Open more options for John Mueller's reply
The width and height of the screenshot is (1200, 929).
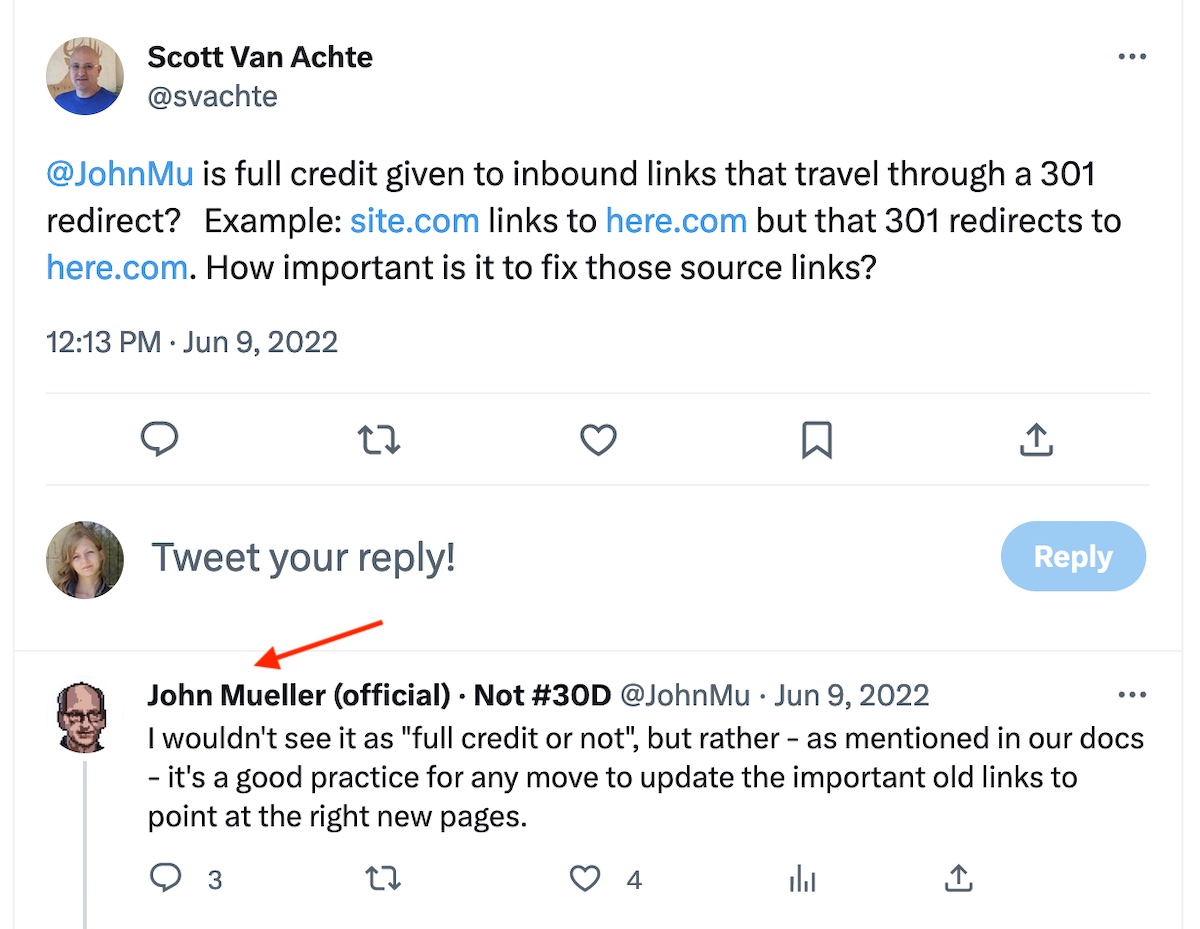point(1131,695)
